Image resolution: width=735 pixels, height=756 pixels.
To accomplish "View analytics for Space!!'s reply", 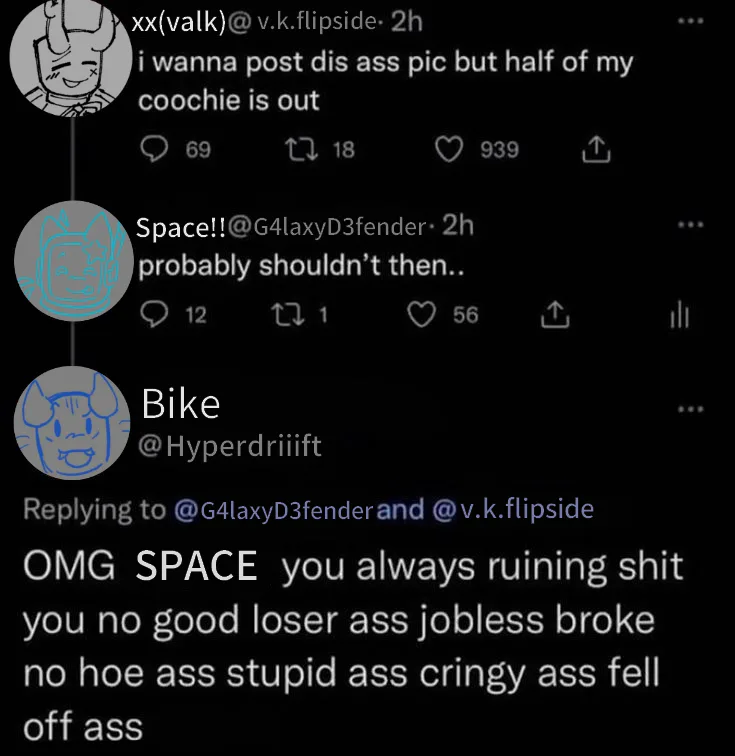I will tap(679, 316).
